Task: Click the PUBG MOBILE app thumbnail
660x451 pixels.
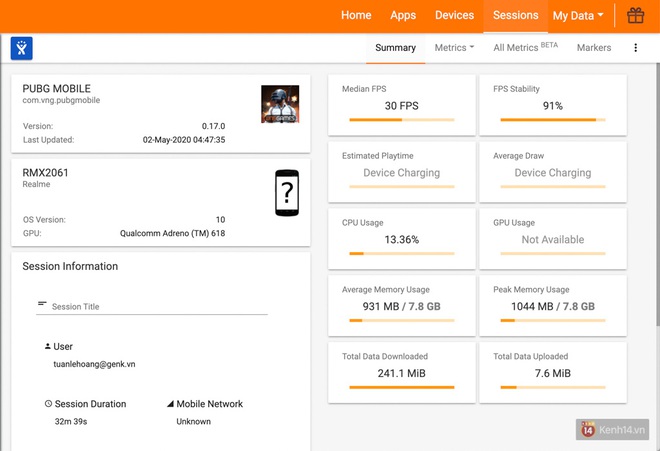Action: (280, 104)
